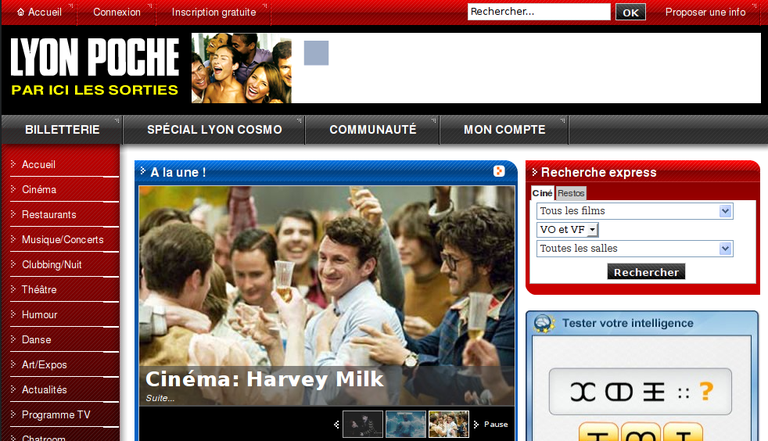Click the orange question mark in the puzzle

706,391
